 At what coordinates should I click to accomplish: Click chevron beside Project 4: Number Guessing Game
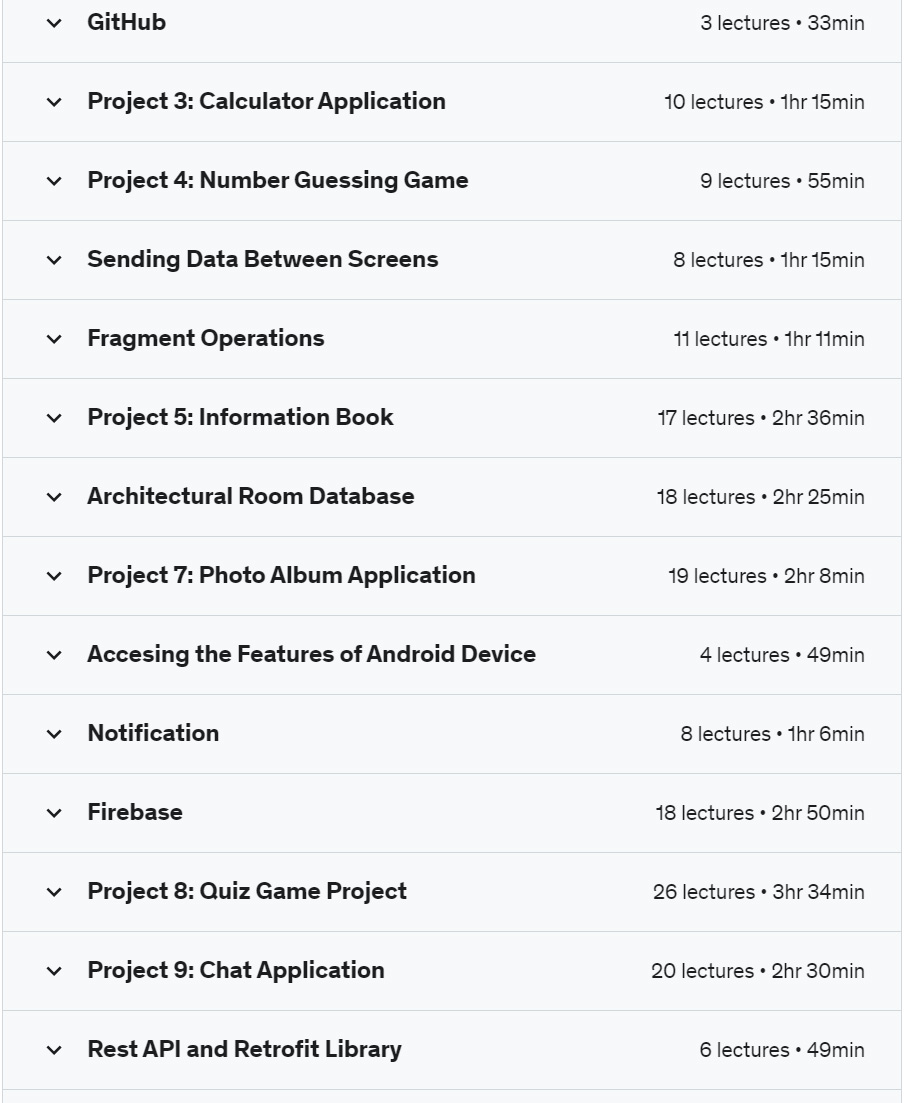(54, 181)
